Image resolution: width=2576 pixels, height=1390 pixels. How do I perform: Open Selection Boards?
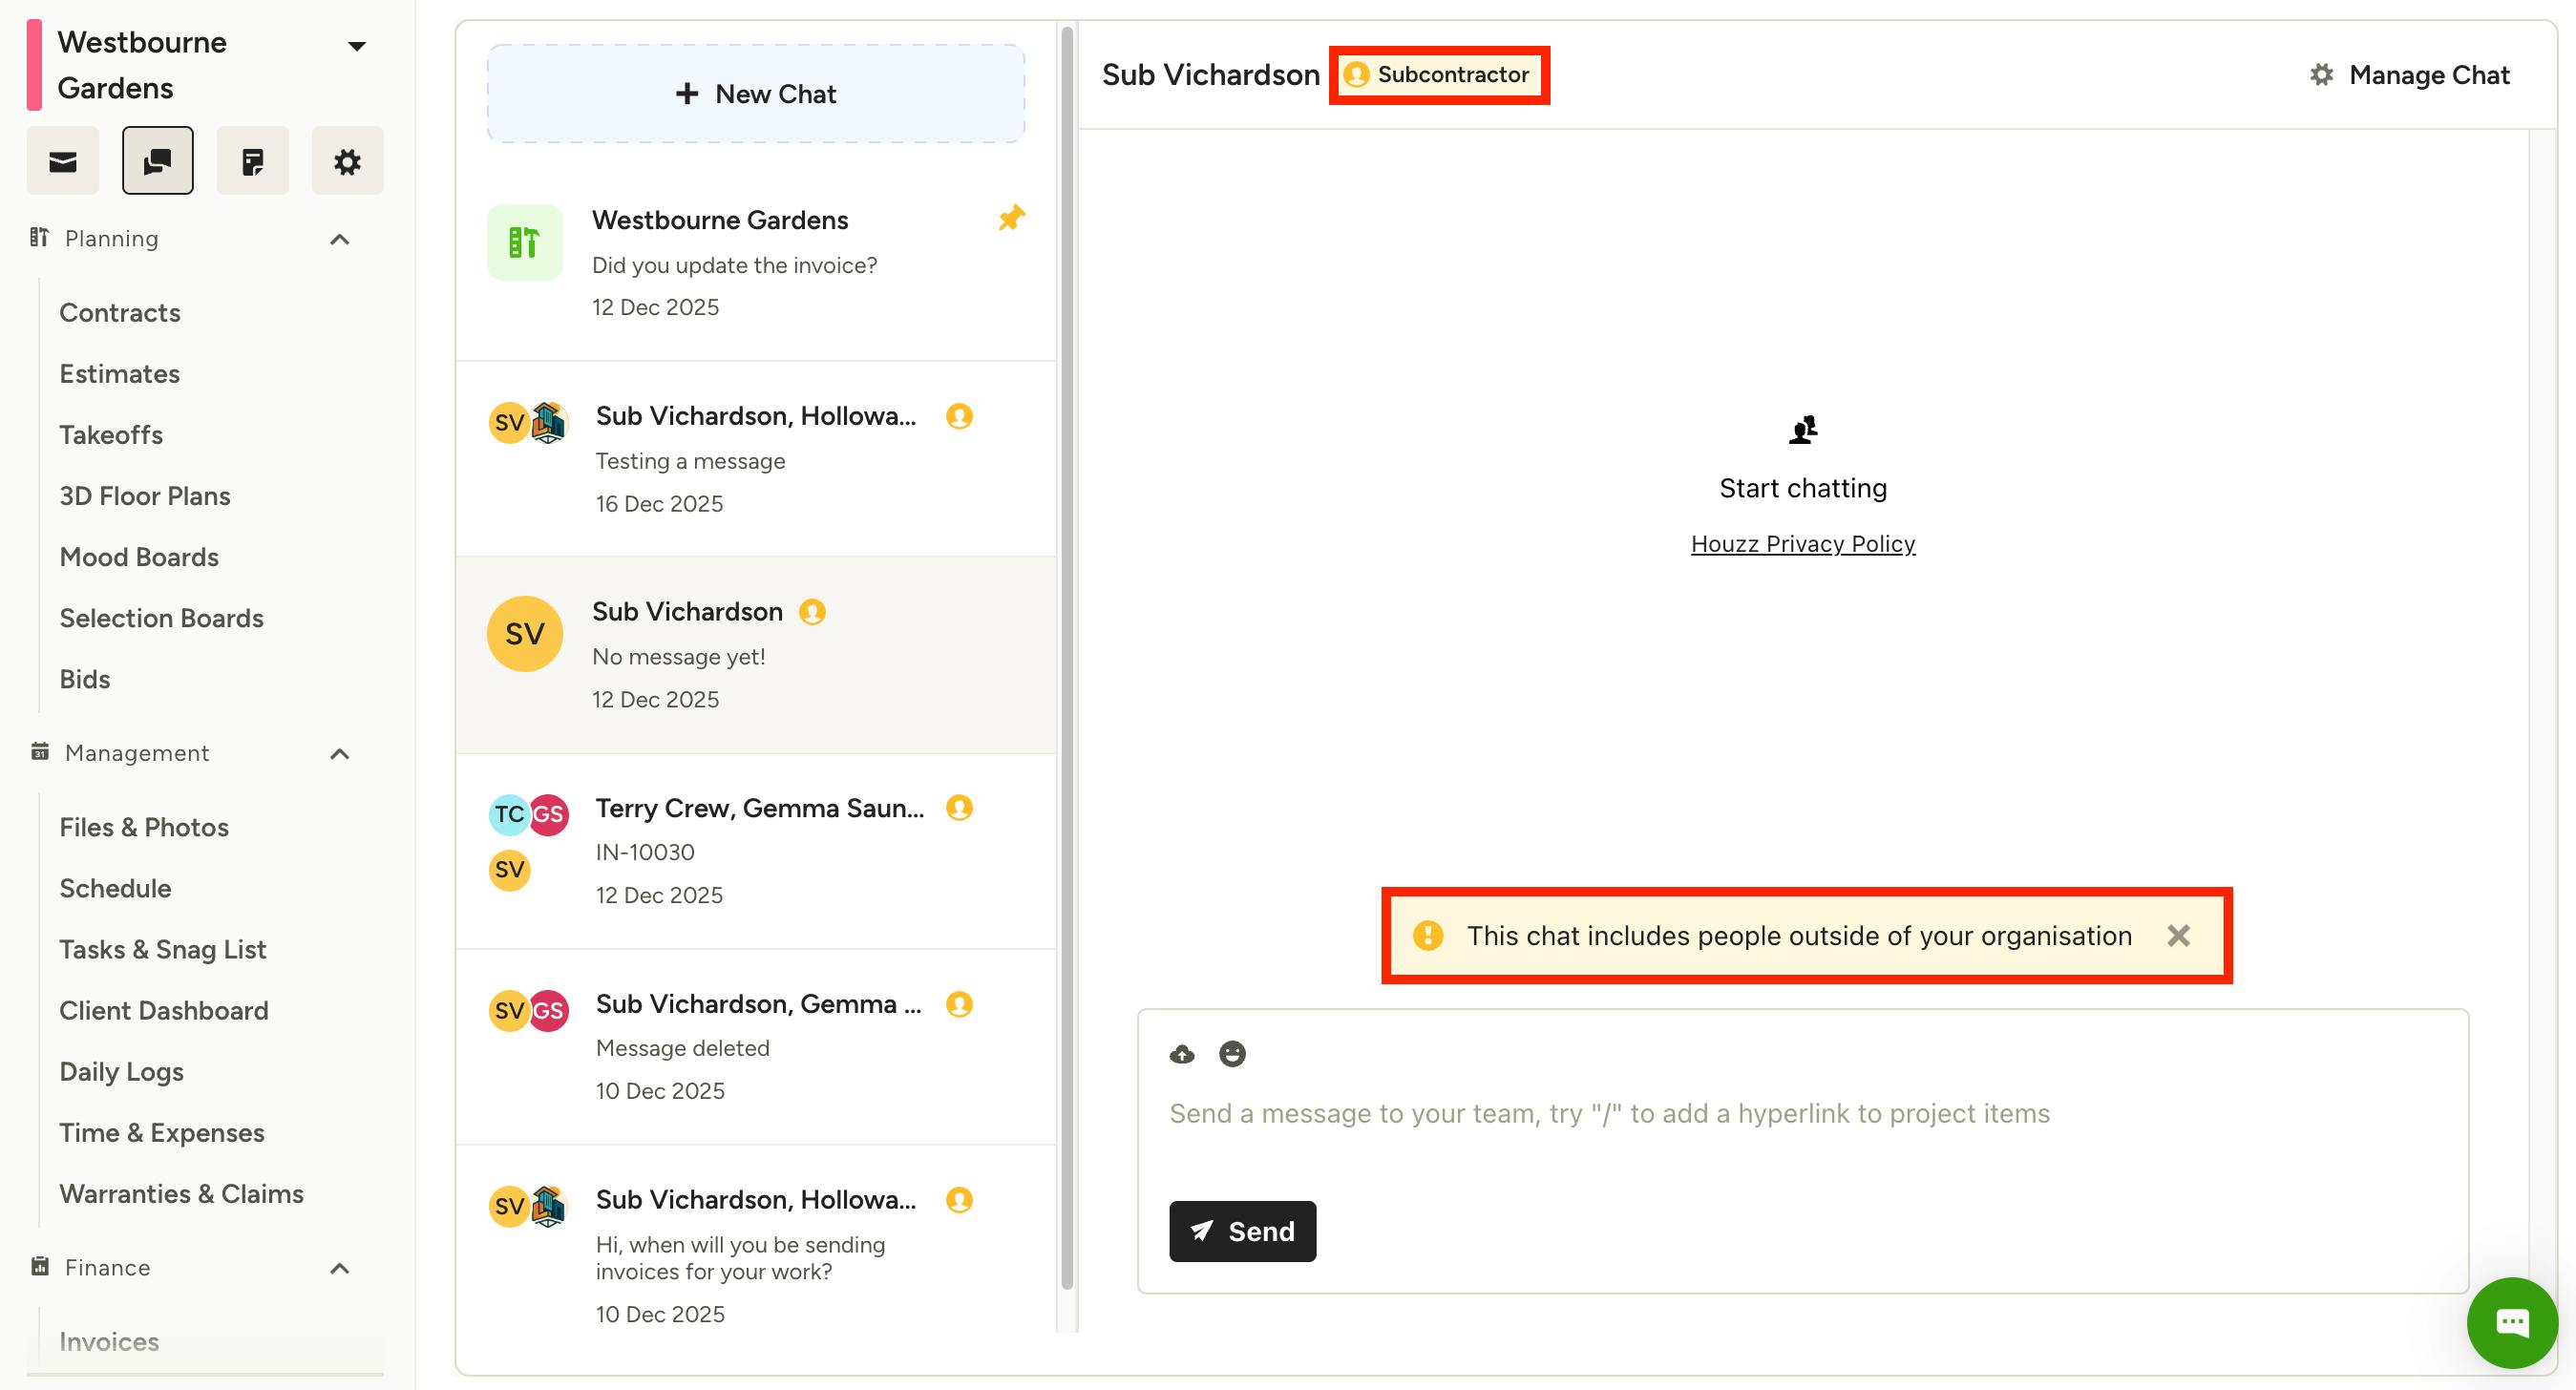[162, 618]
